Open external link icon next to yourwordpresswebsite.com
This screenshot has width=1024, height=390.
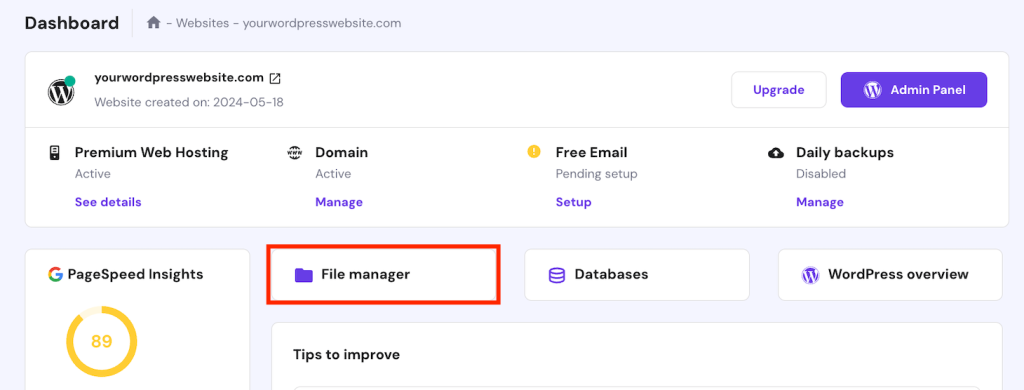pyautogui.click(x=276, y=78)
